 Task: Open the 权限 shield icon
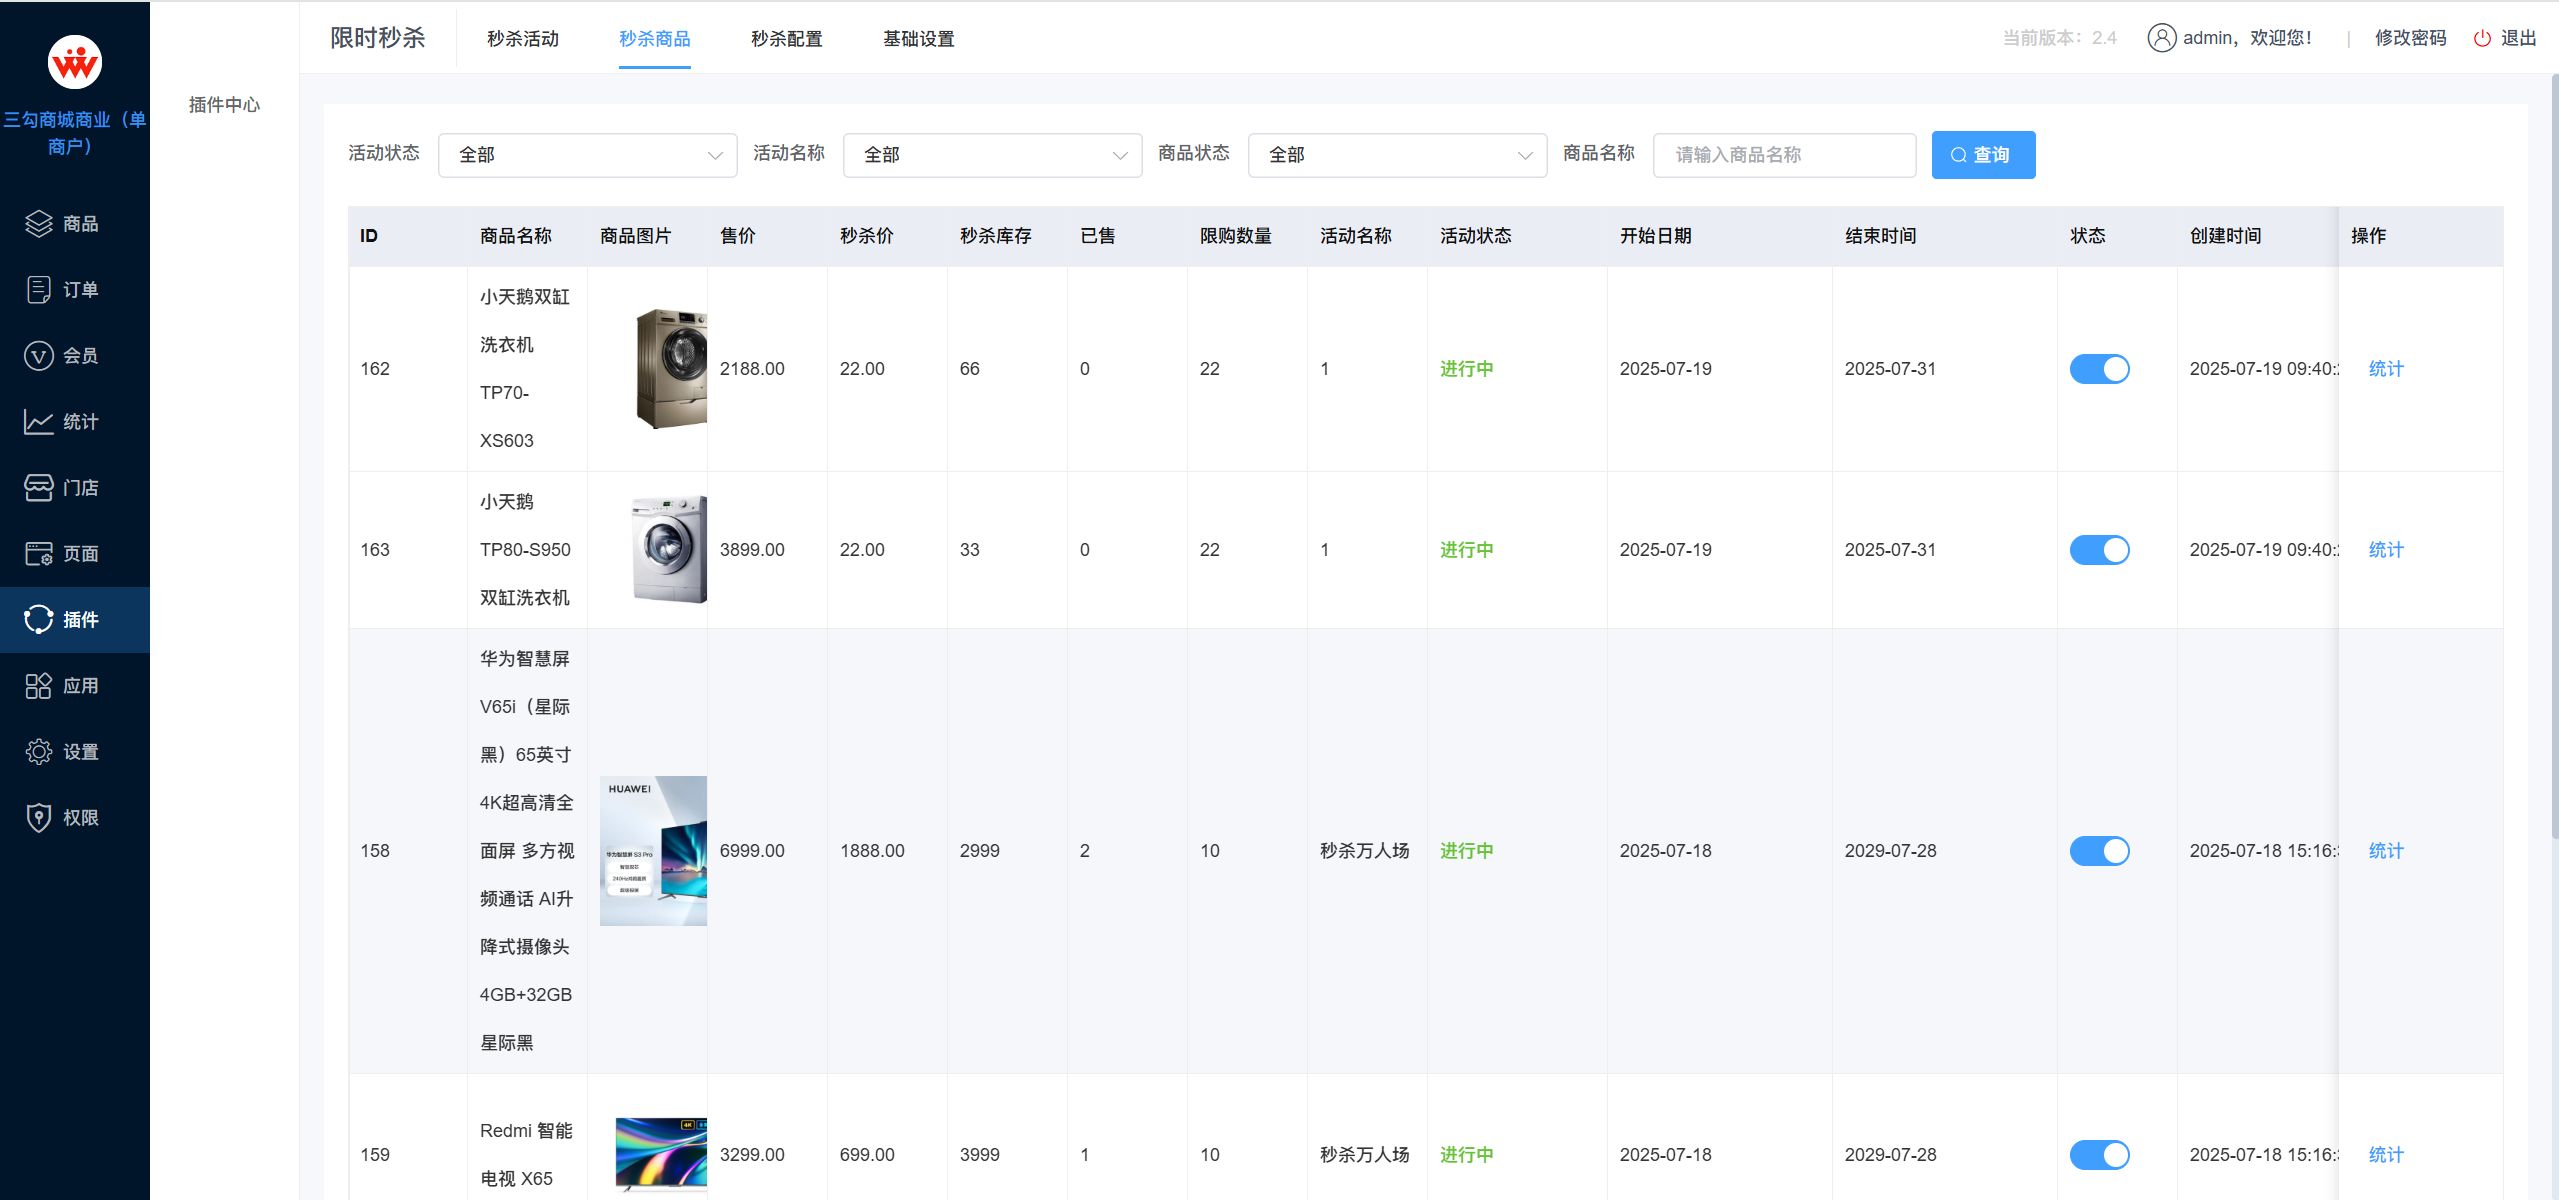coord(38,818)
